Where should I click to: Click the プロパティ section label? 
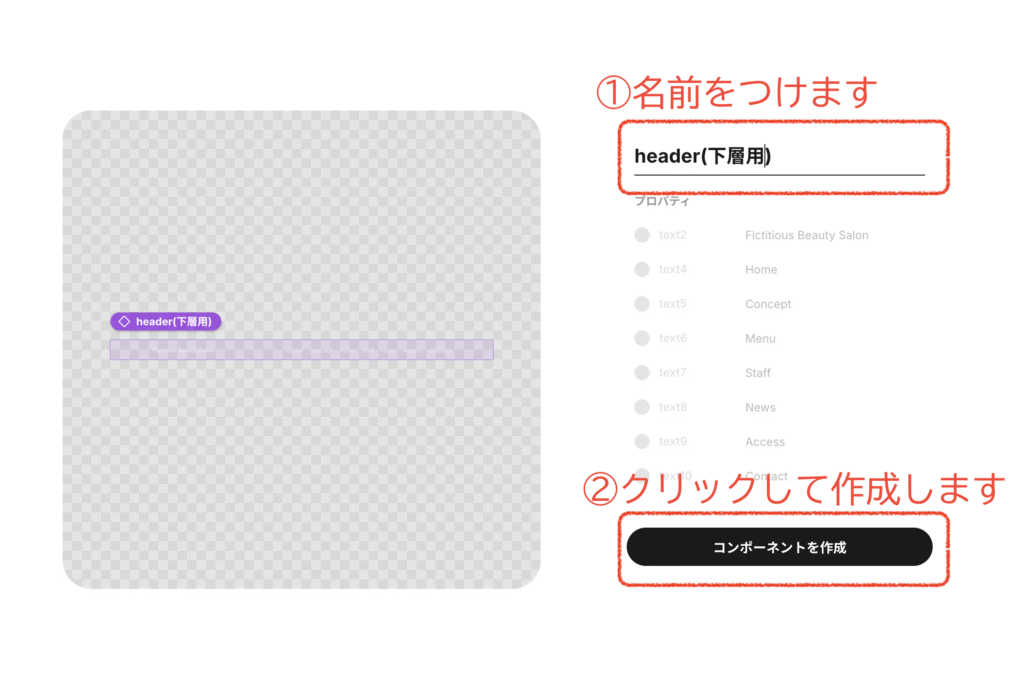662,201
